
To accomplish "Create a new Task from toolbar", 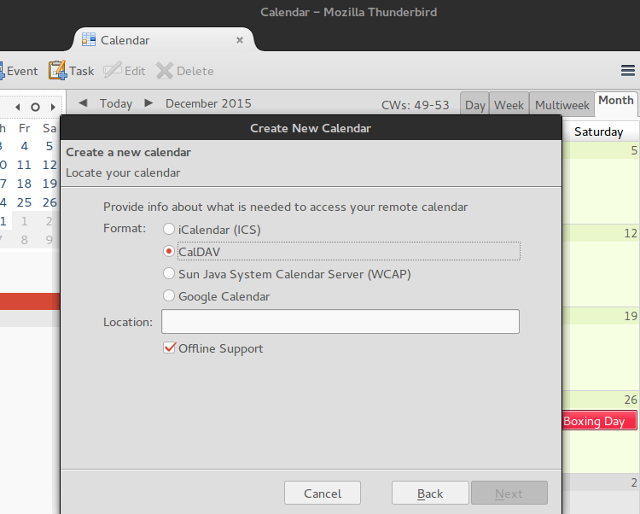I will coord(71,71).
